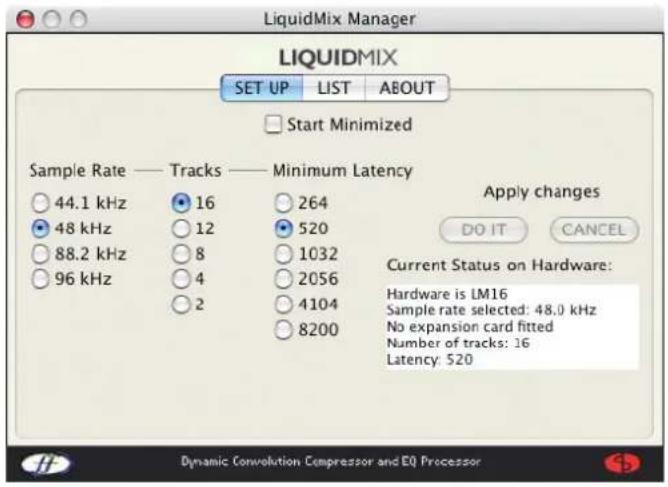The image size is (668, 487).
Task: Zoom the LiquidMix Manager window
Action: click(x=78, y=19)
